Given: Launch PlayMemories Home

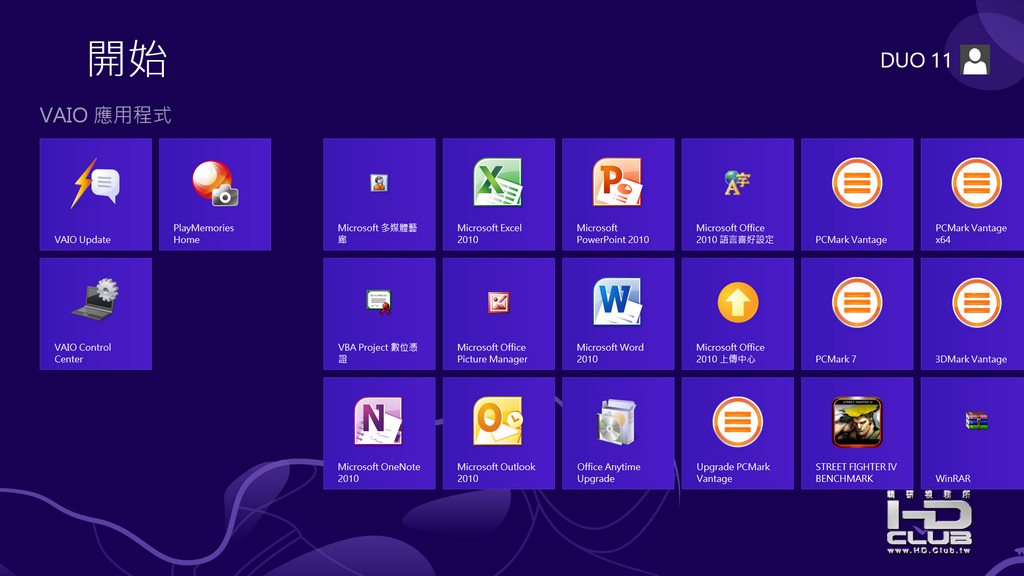Looking at the screenshot, I should pyautogui.click(x=215, y=194).
